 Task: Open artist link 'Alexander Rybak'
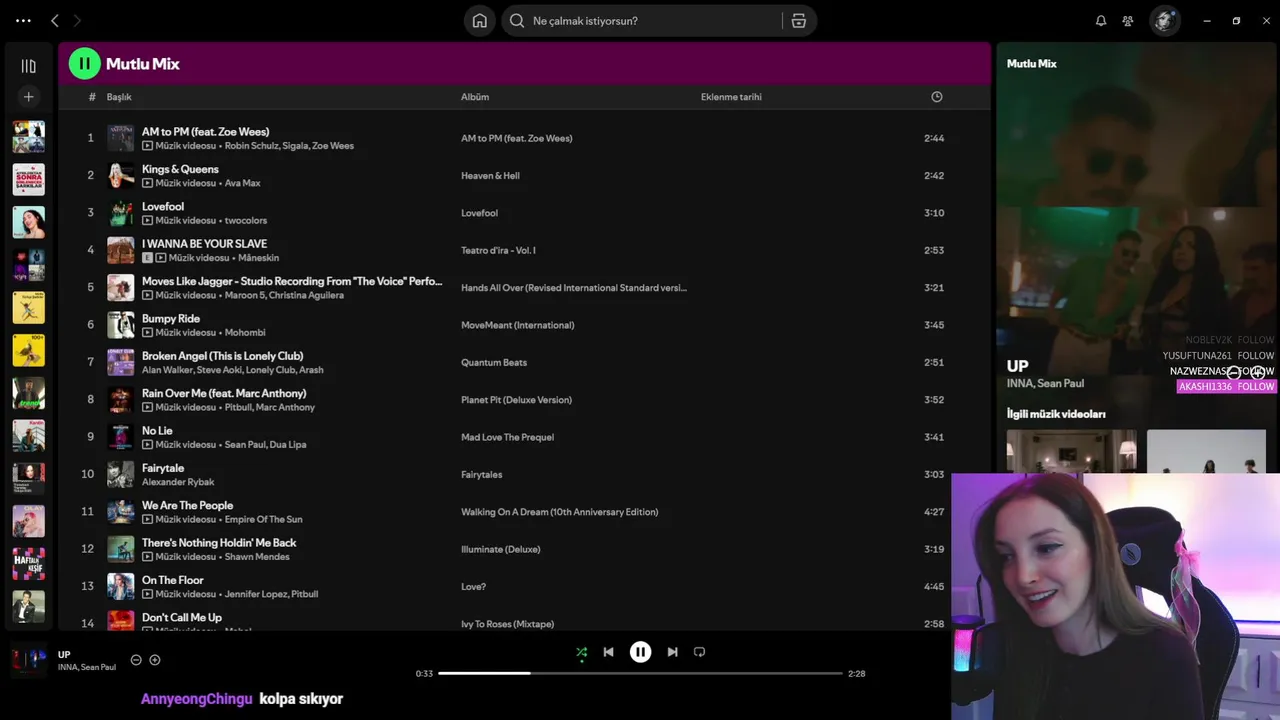[x=178, y=482]
